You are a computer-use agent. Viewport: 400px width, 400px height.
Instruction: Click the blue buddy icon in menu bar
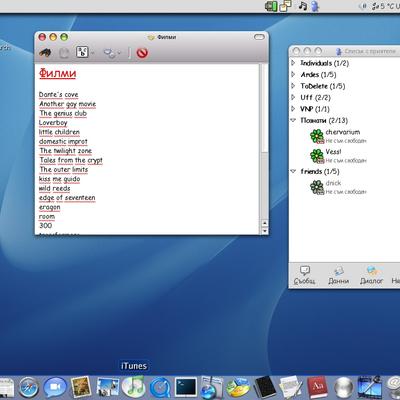click(x=315, y=6)
